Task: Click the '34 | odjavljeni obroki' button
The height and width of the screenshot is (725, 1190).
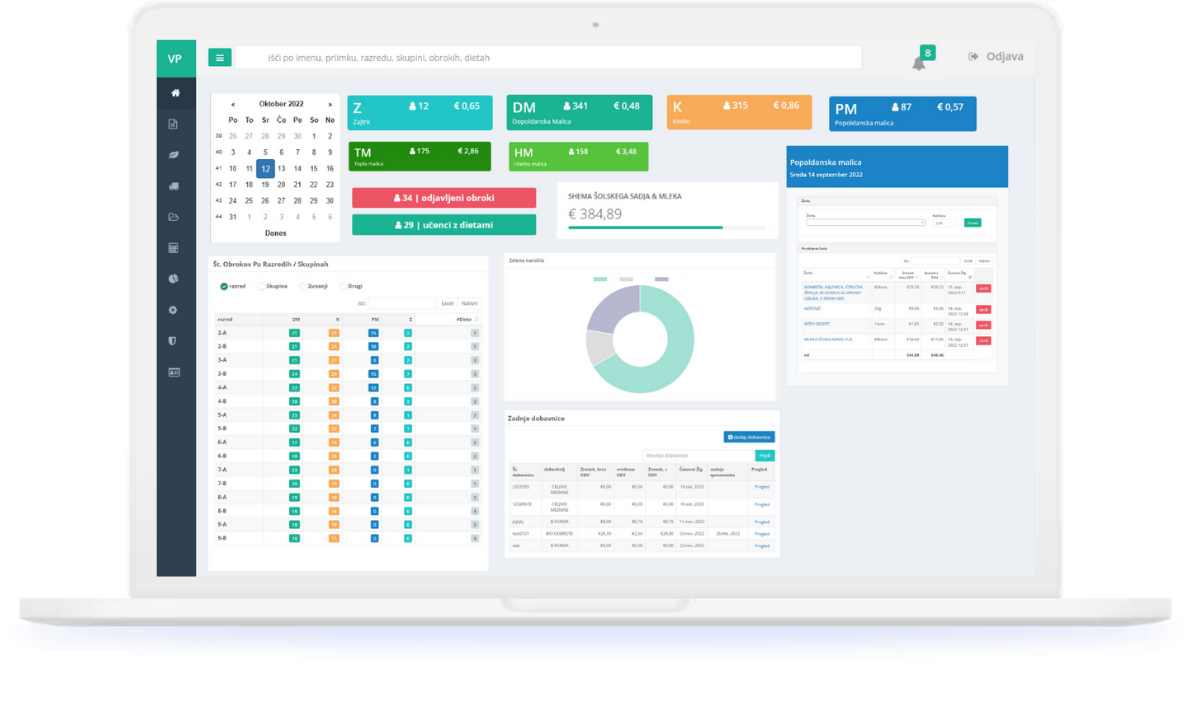Action: [444, 197]
